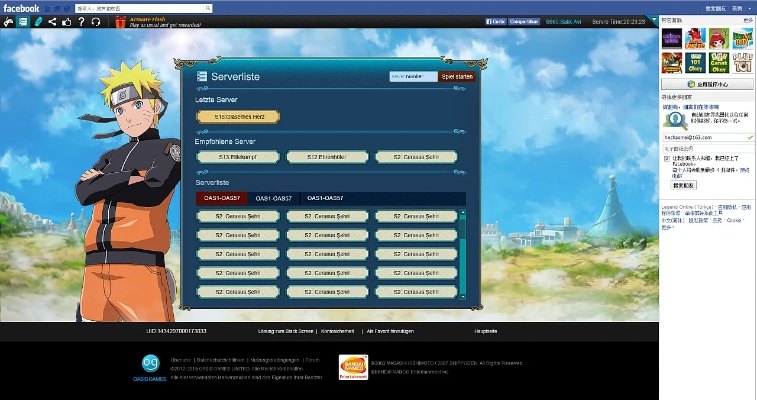Image resolution: width=757 pixels, height=400 pixels.
Task: Select the server list icon in toolbar
Action: click(23, 21)
